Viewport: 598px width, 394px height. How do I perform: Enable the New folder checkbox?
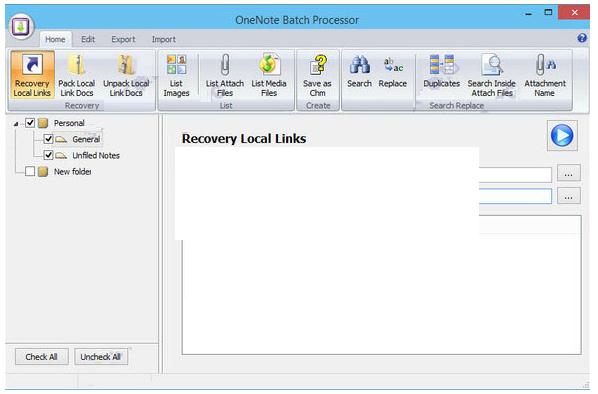click(x=30, y=172)
